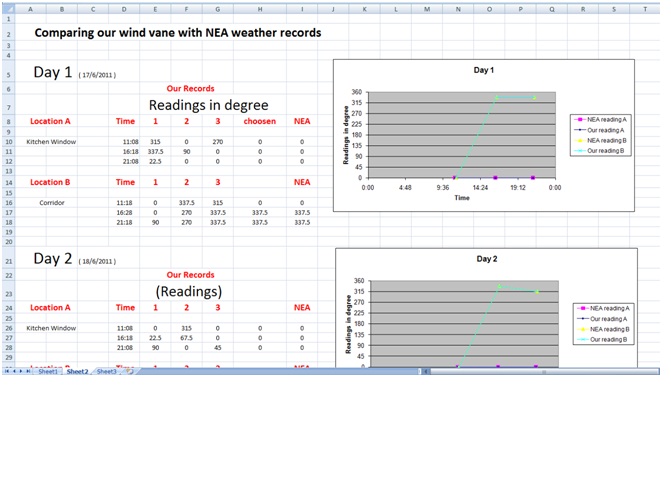Click value '22.5' in row 12

155,161
